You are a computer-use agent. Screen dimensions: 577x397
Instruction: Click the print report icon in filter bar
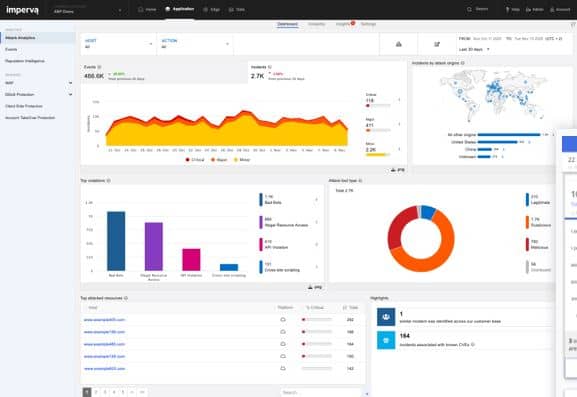(x=399, y=44)
